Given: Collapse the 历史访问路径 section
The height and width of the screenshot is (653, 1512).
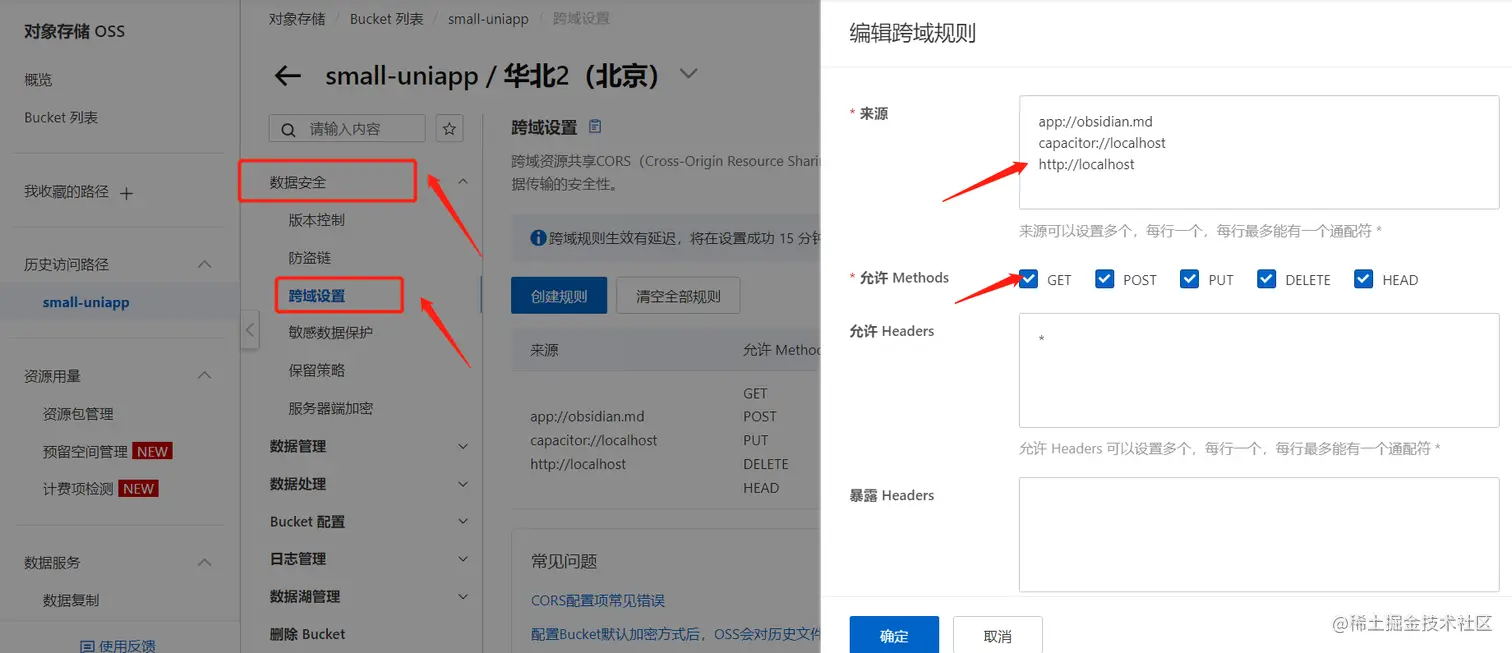Looking at the screenshot, I should pos(205,265).
